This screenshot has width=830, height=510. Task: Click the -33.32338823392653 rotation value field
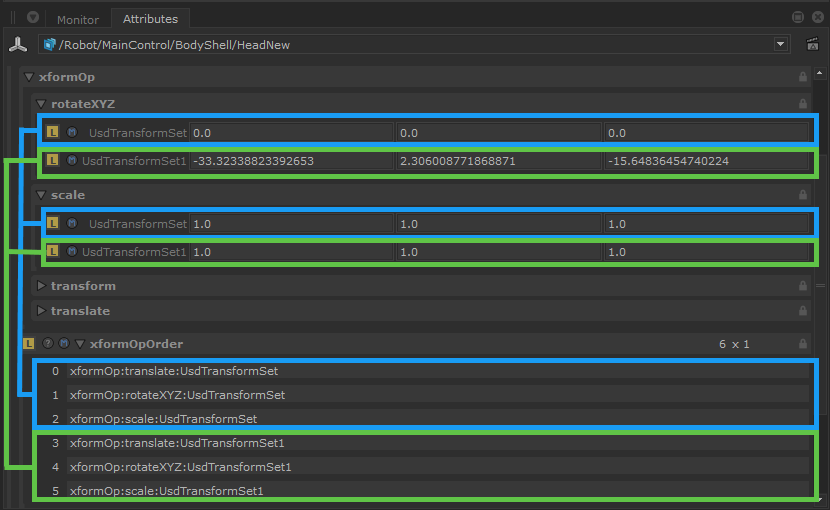pyautogui.click(x=290, y=161)
